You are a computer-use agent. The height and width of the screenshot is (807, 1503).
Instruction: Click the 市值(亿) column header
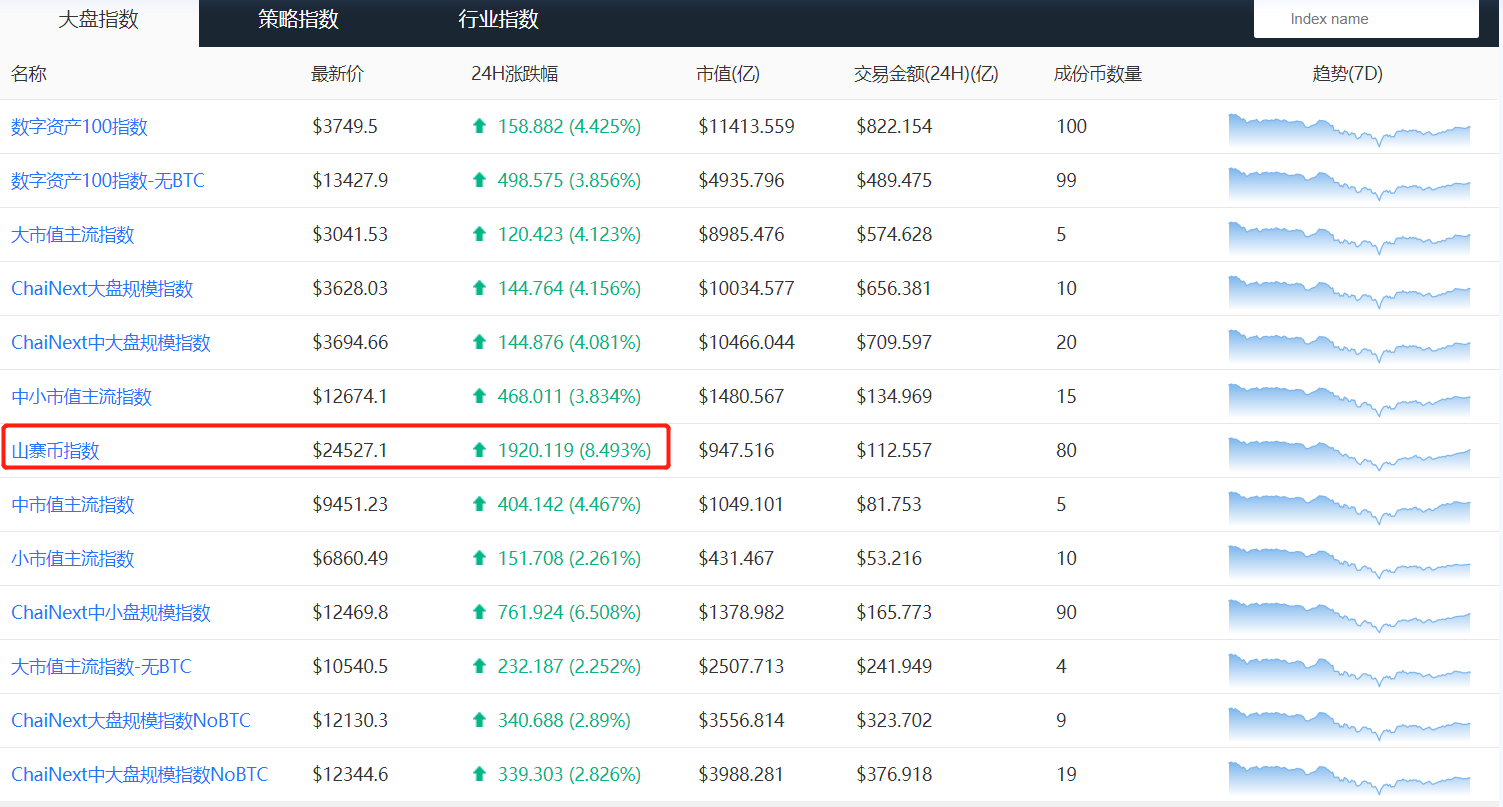[728, 74]
